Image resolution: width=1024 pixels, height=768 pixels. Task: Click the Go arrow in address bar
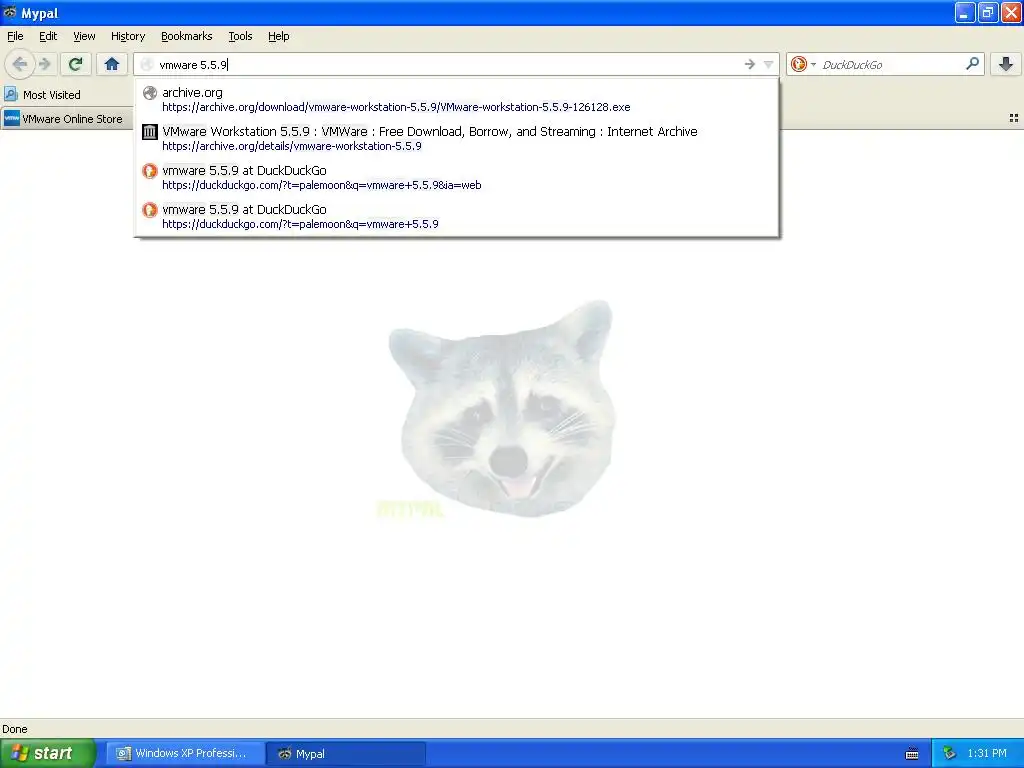coord(749,64)
